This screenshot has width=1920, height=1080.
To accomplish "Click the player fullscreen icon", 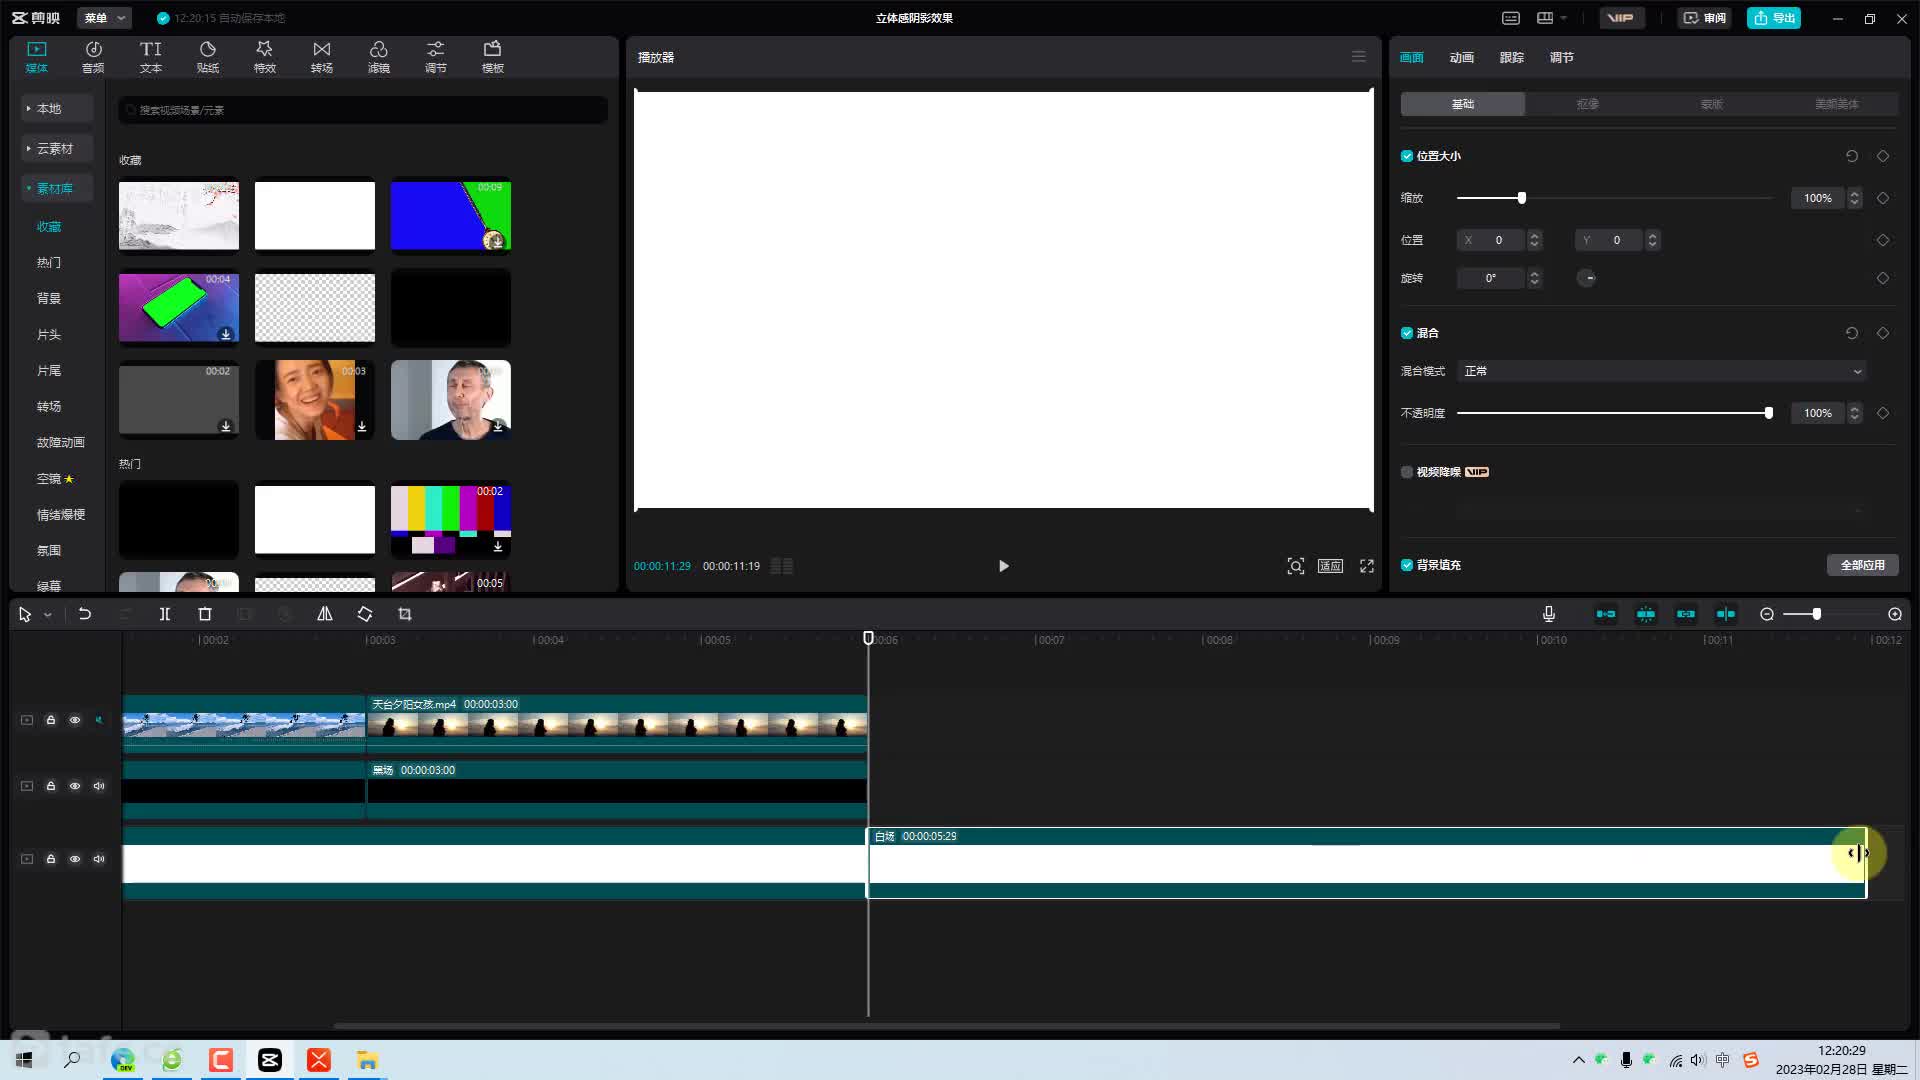I will coord(1367,566).
